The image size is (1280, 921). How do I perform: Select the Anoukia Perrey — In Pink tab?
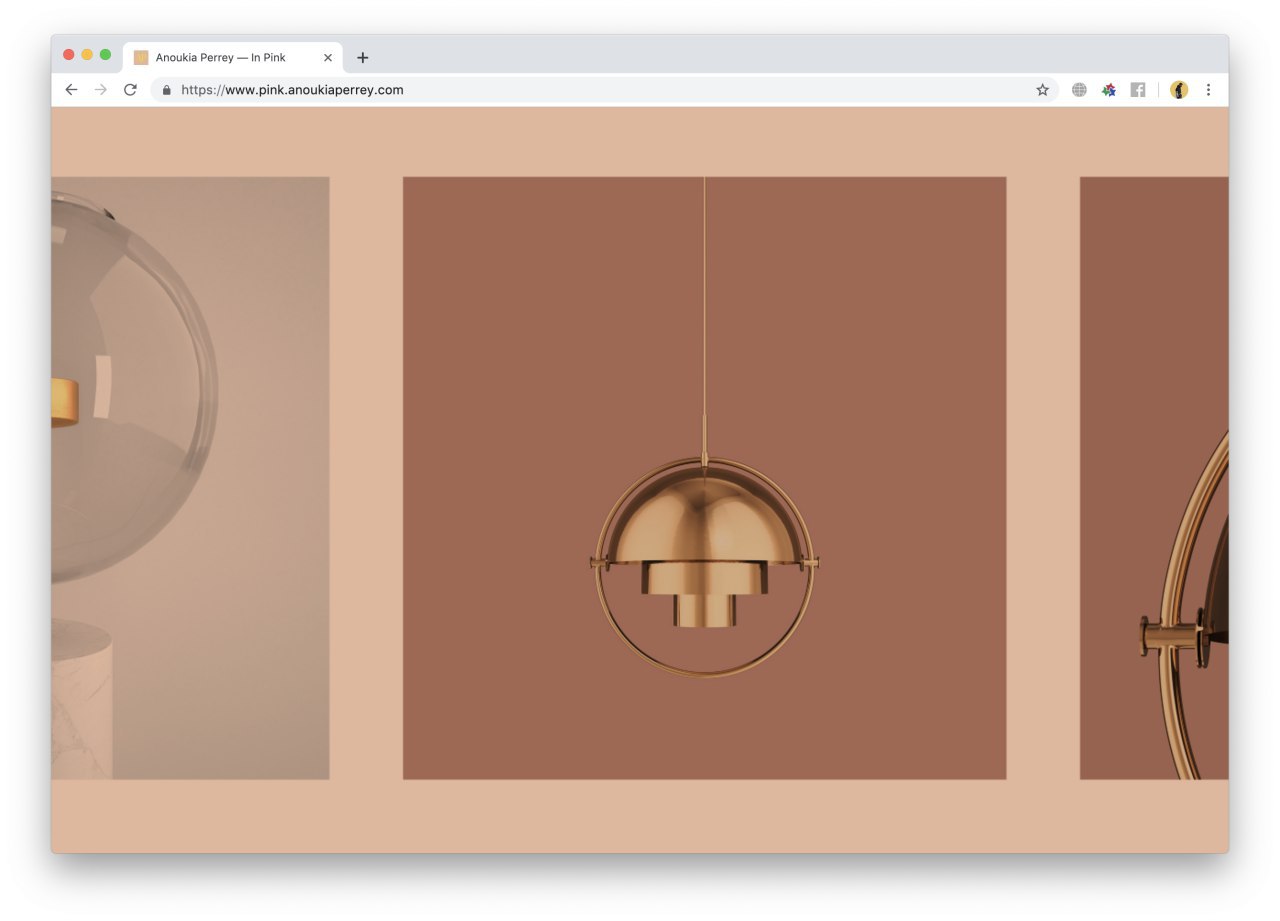[x=233, y=58]
